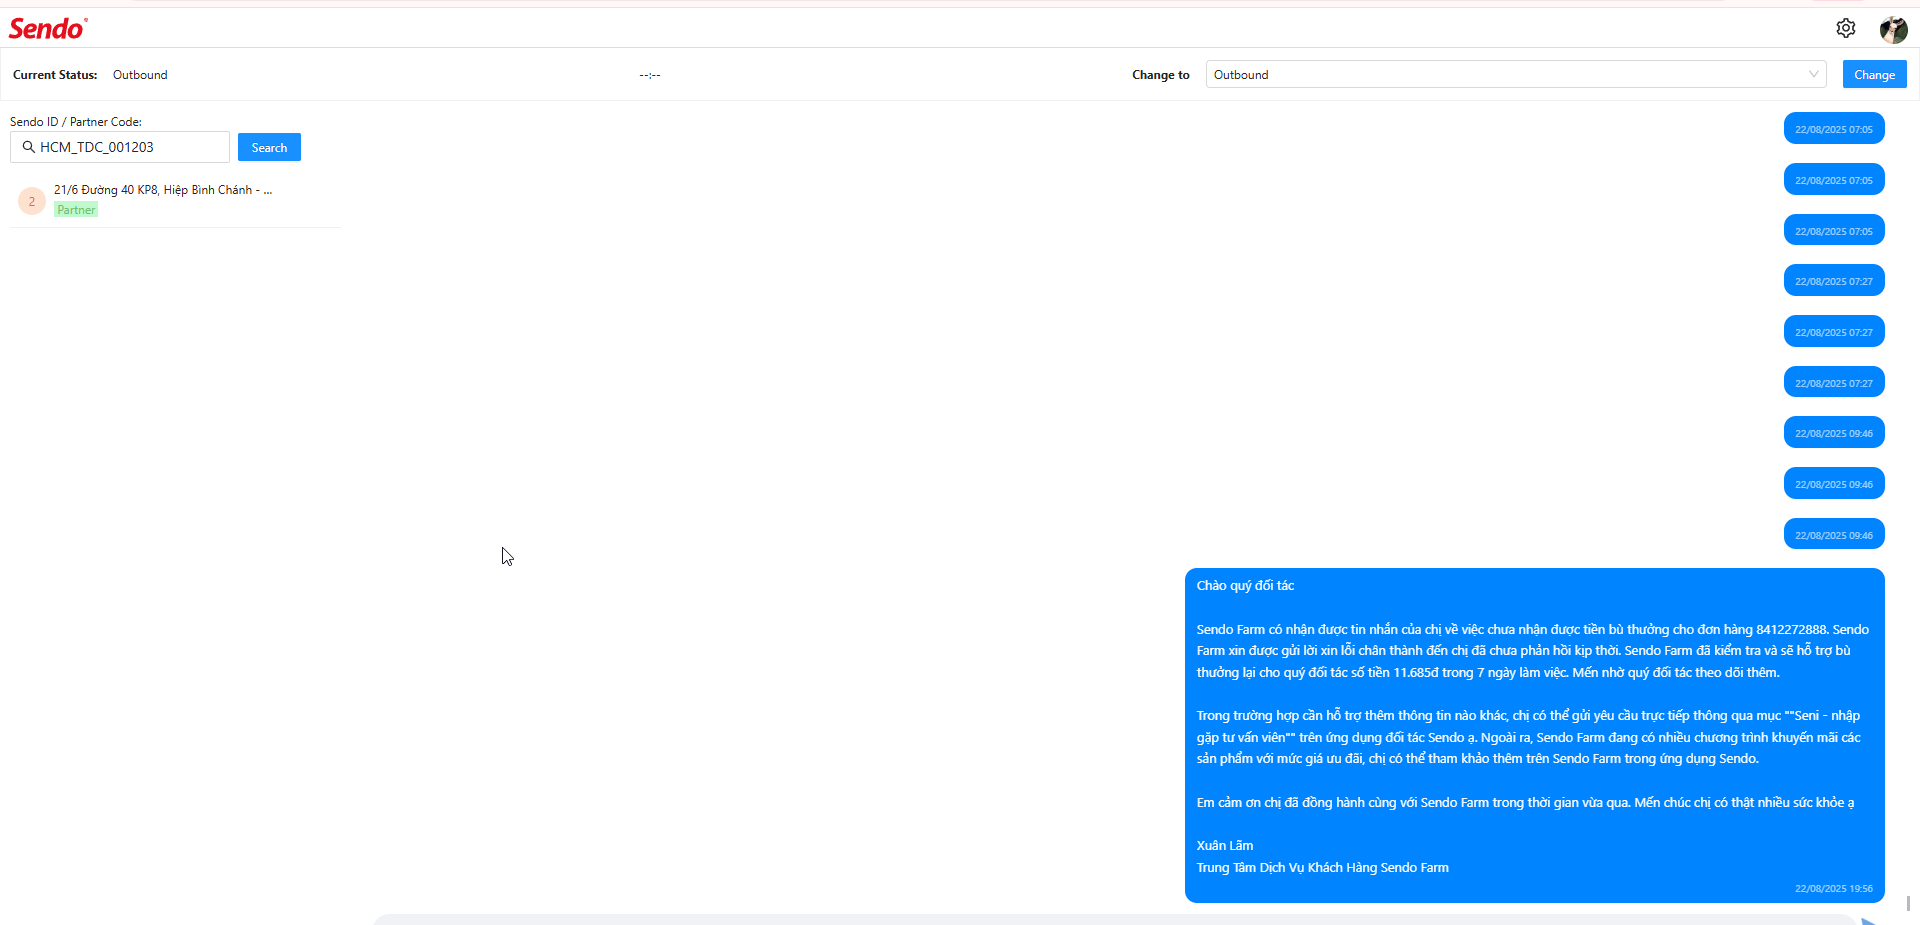Open settings via the gear icon
The width and height of the screenshot is (1920, 925).
(x=1846, y=28)
